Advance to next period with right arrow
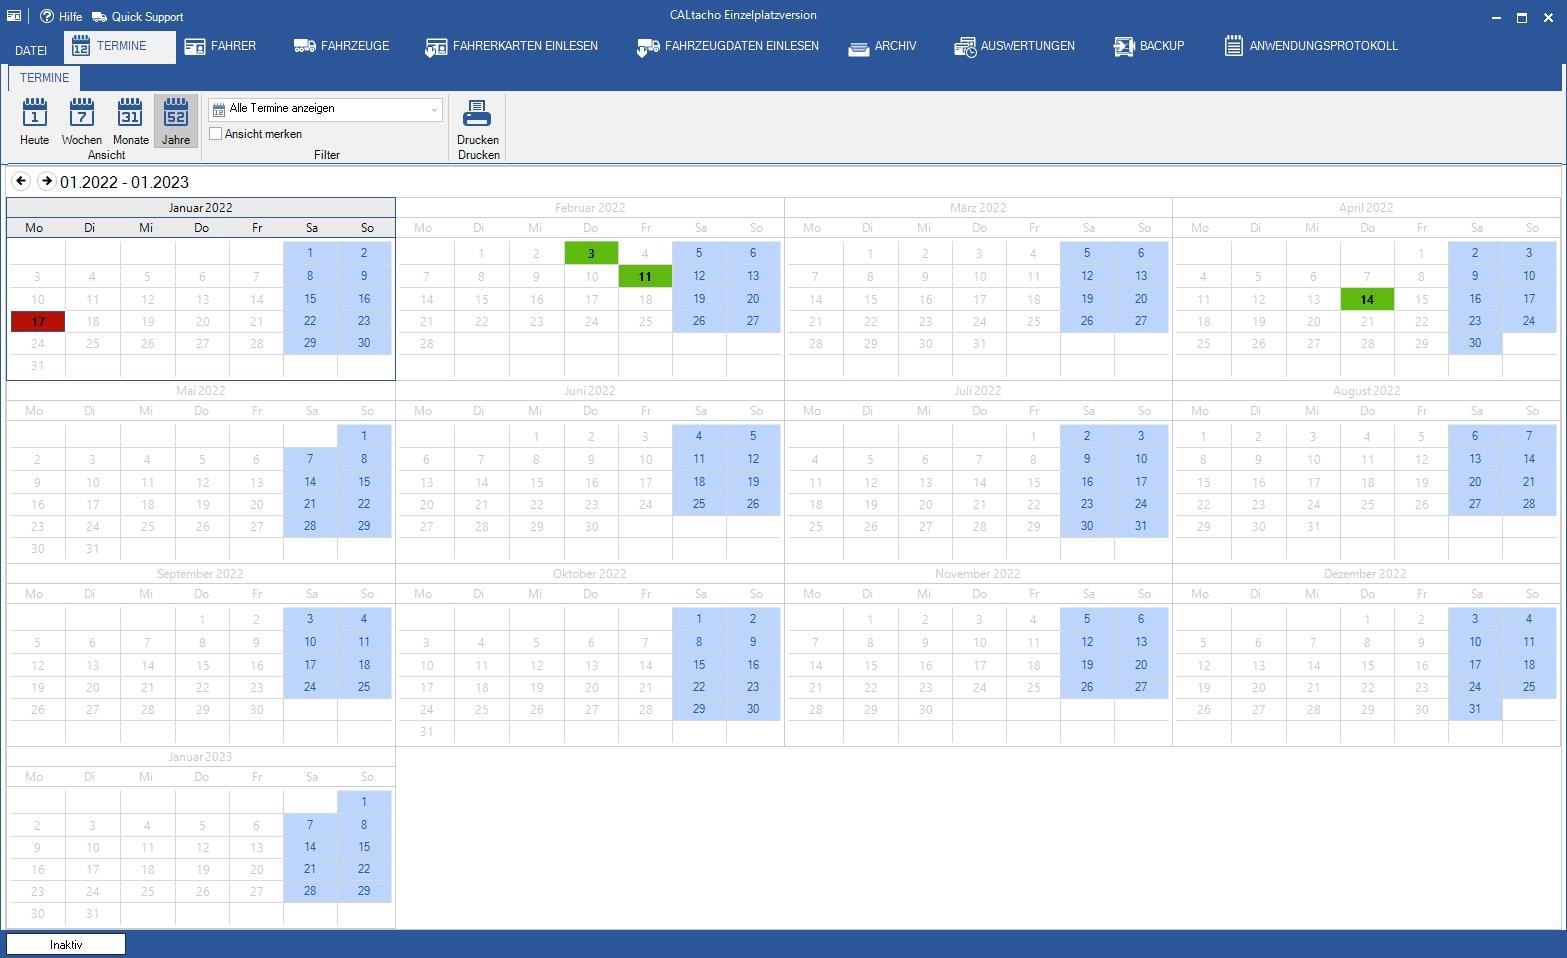Viewport: 1567px width, 958px height. [x=46, y=181]
